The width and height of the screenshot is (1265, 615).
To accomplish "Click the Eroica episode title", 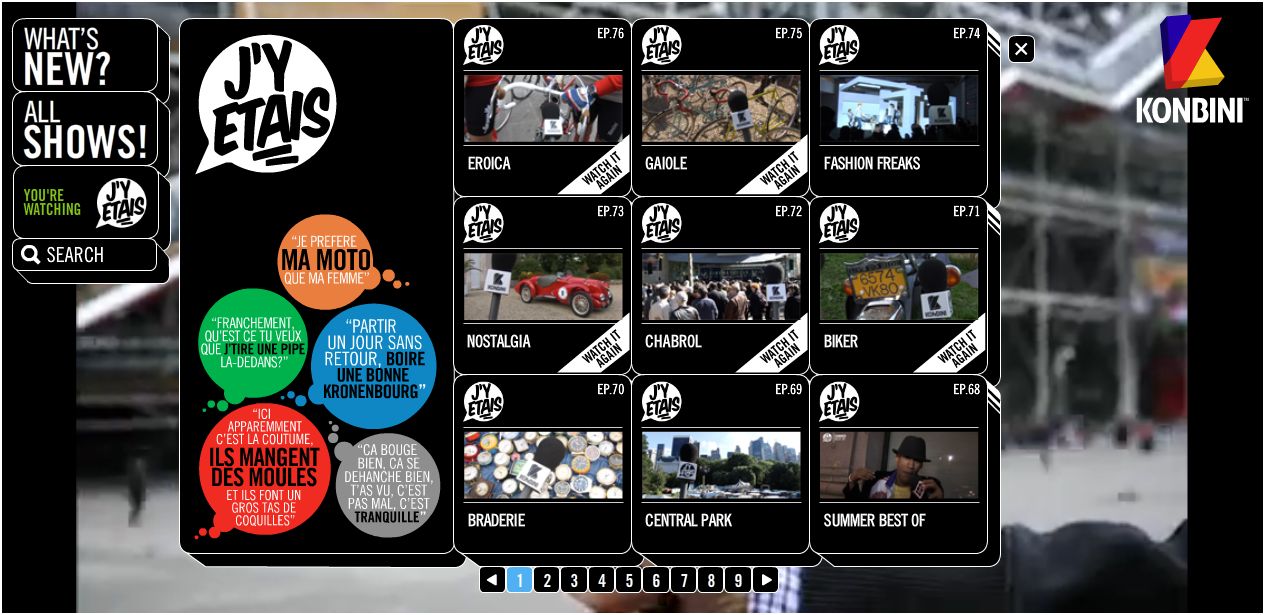I will (489, 163).
